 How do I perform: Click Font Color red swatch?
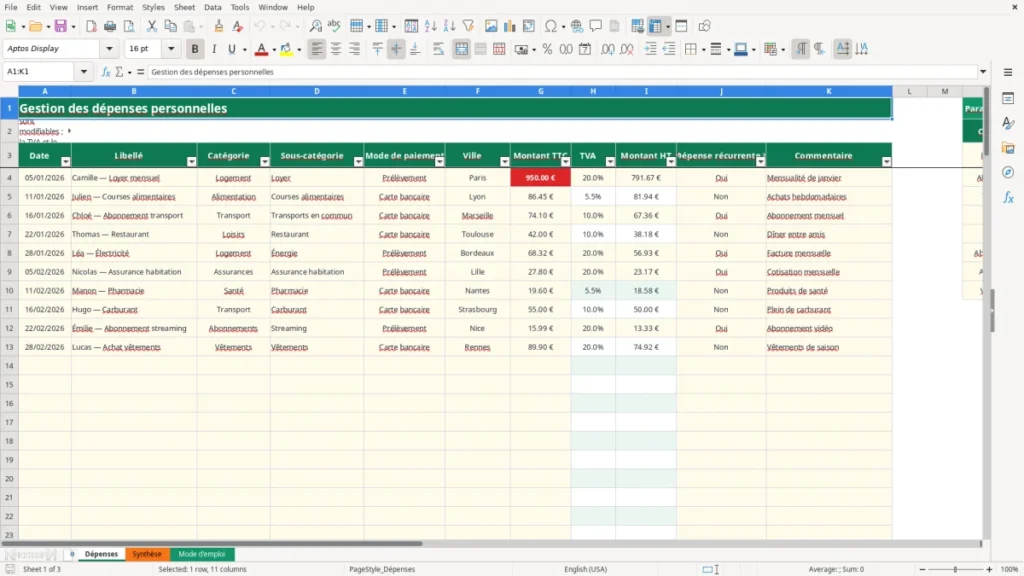coord(261,49)
